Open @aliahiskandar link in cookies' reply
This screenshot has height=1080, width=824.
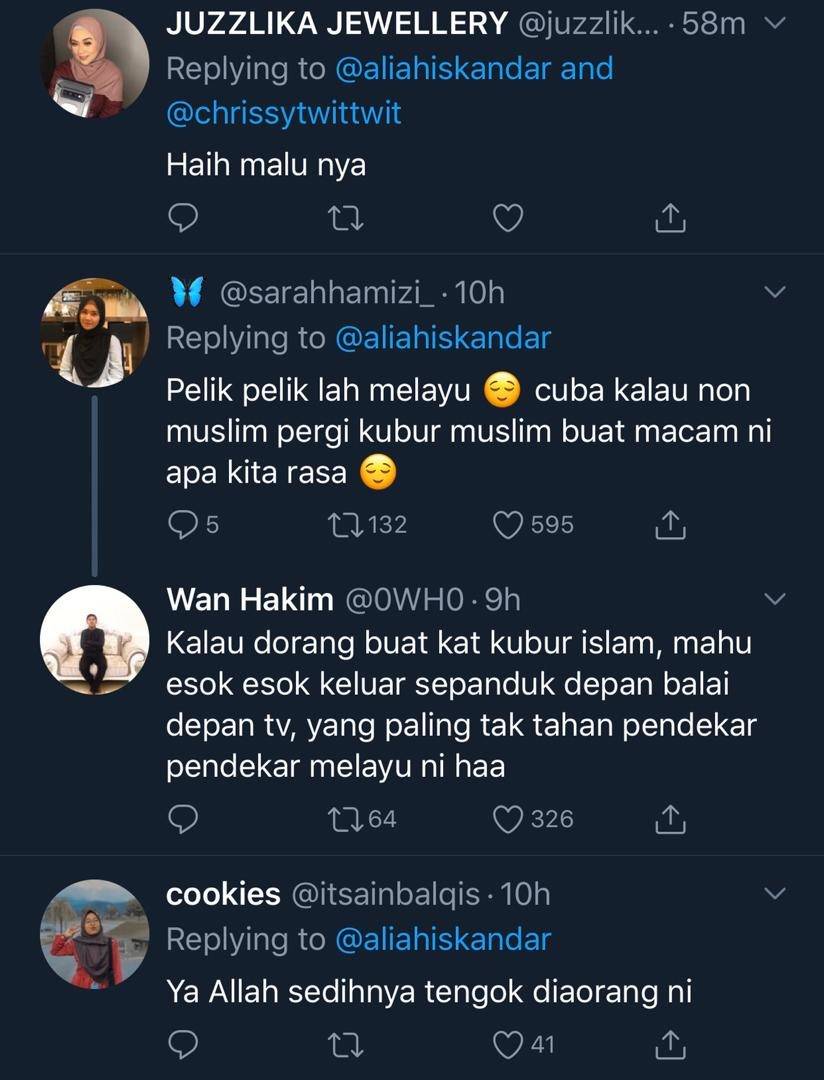pos(442,939)
